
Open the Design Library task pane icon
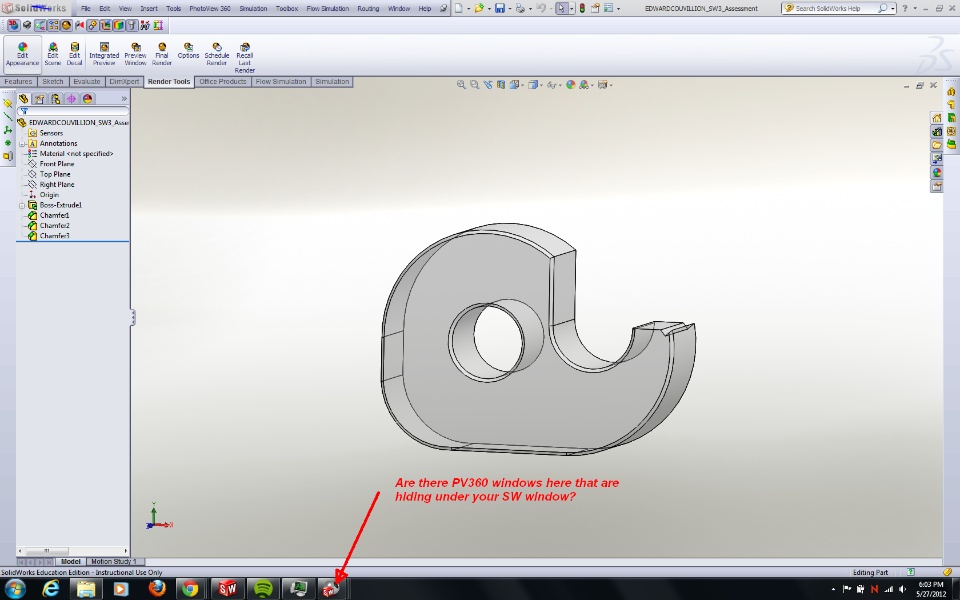pos(936,131)
